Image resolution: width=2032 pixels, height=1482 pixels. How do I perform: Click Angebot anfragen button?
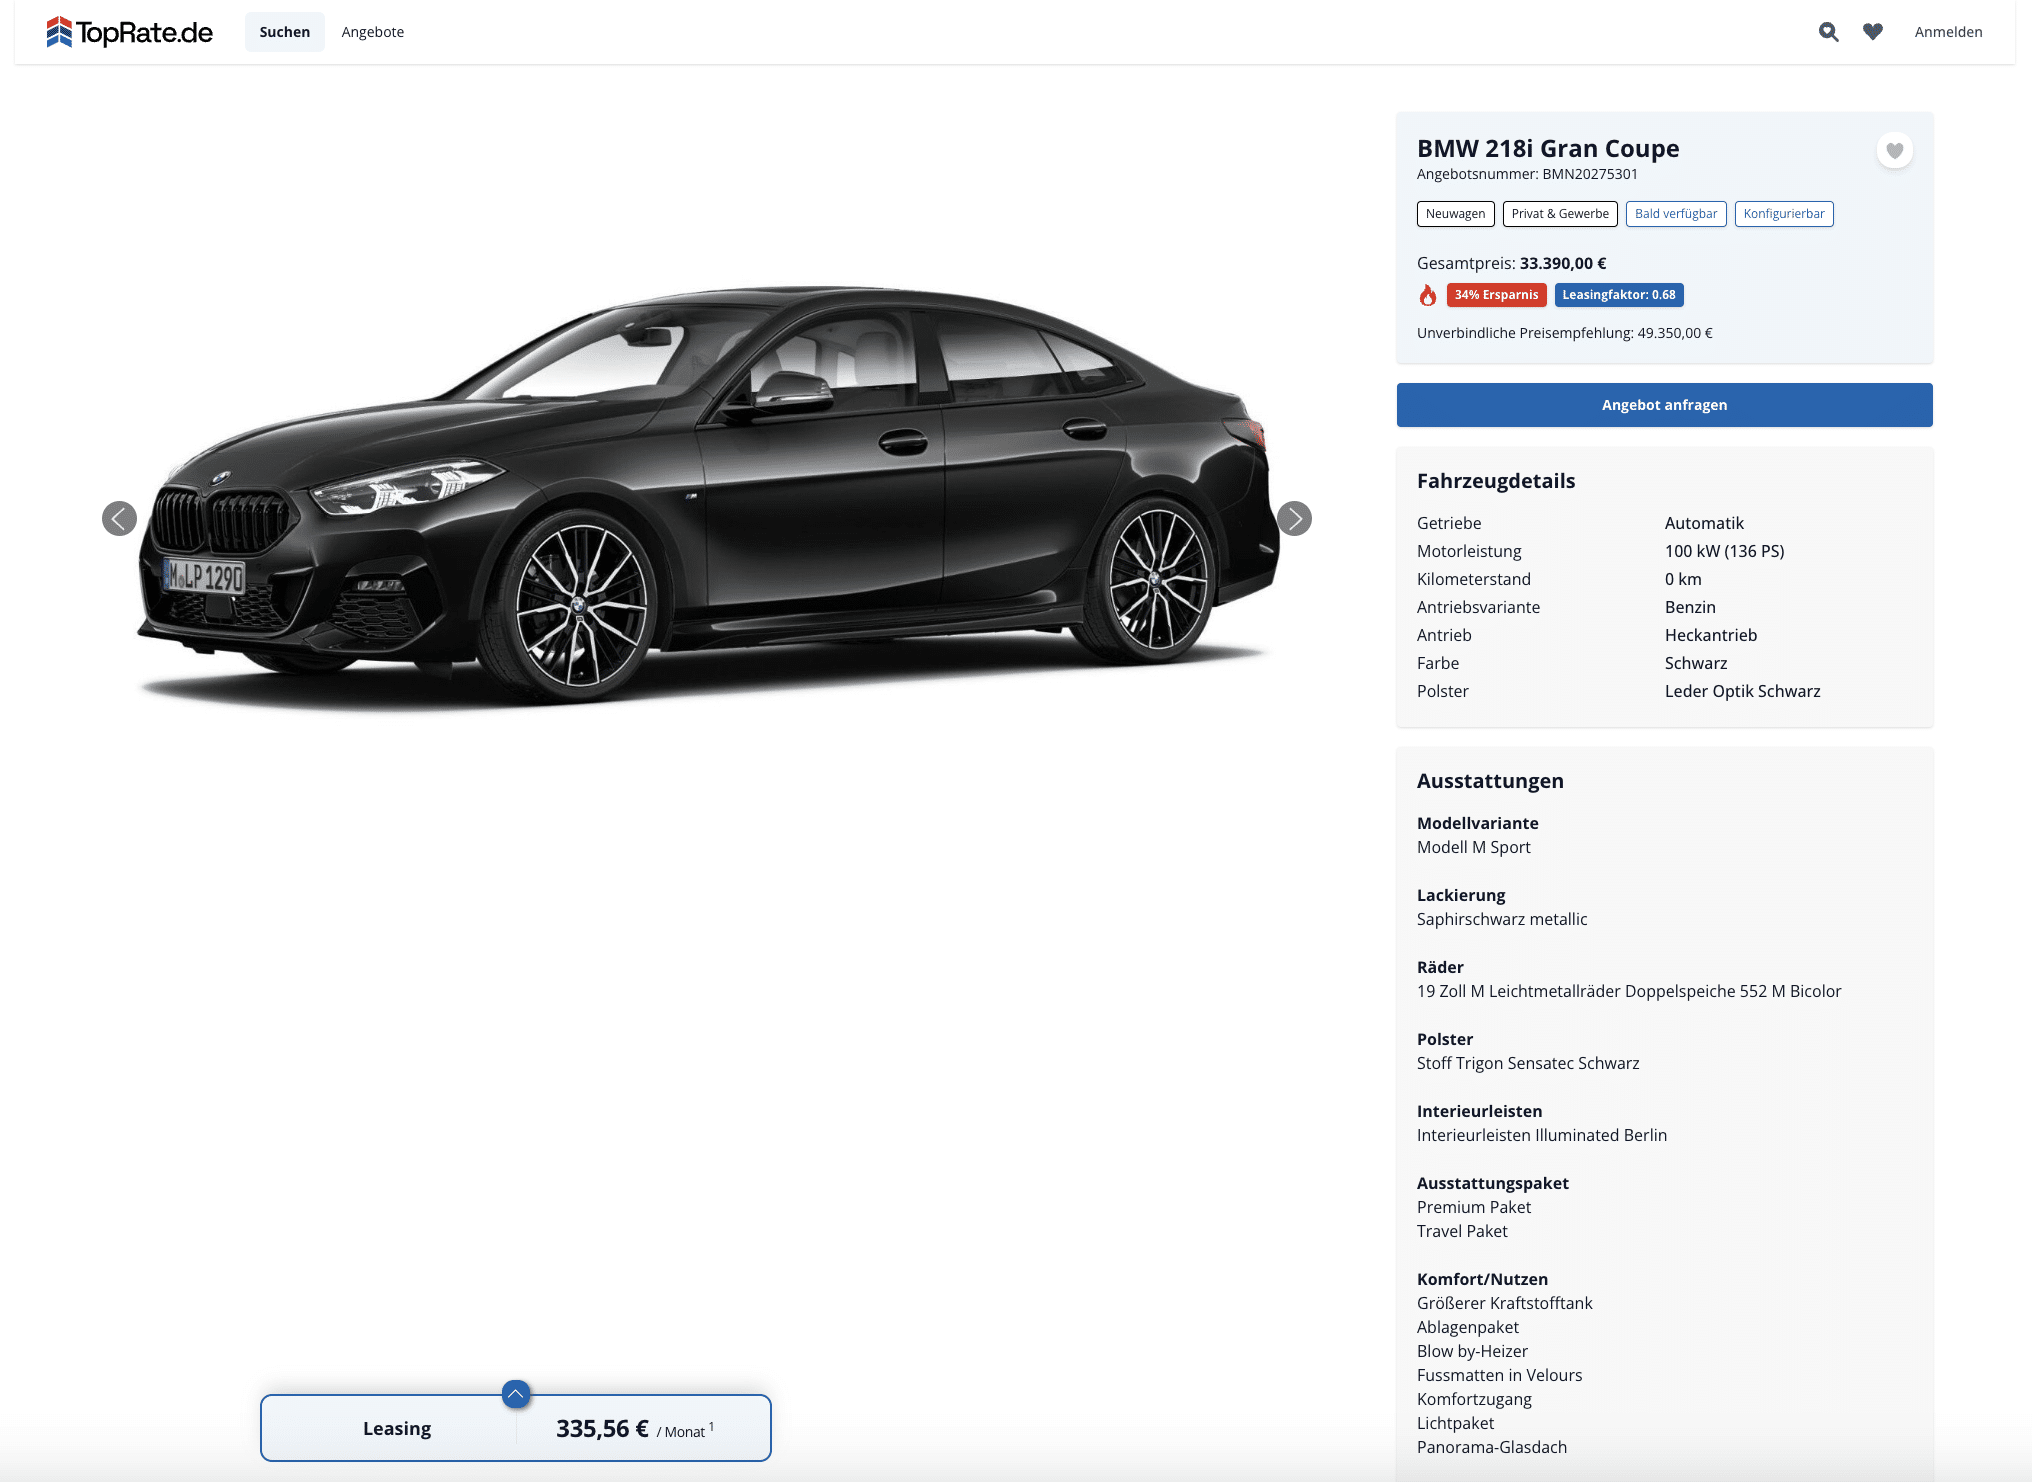click(x=1664, y=405)
